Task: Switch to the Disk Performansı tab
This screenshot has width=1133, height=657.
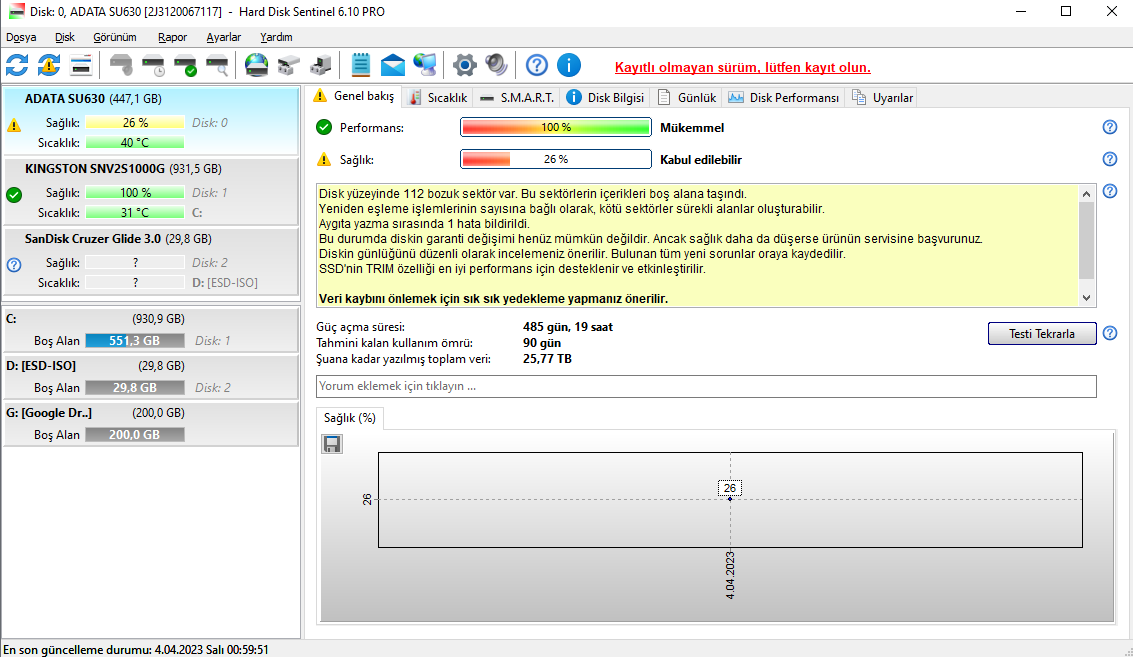Action: pos(784,98)
